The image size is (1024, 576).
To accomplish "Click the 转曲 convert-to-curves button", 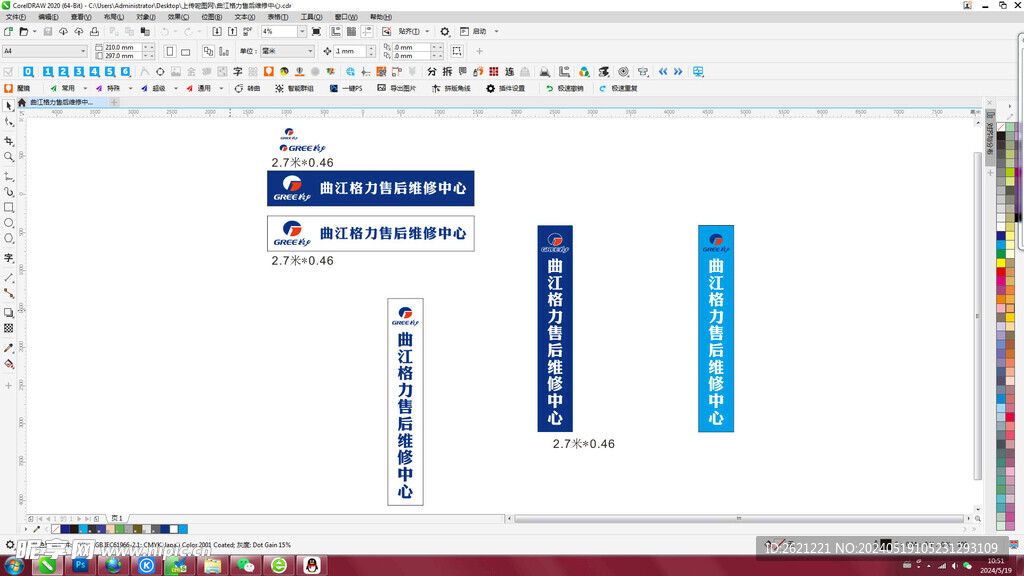I will pyautogui.click(x=248, y=88).
